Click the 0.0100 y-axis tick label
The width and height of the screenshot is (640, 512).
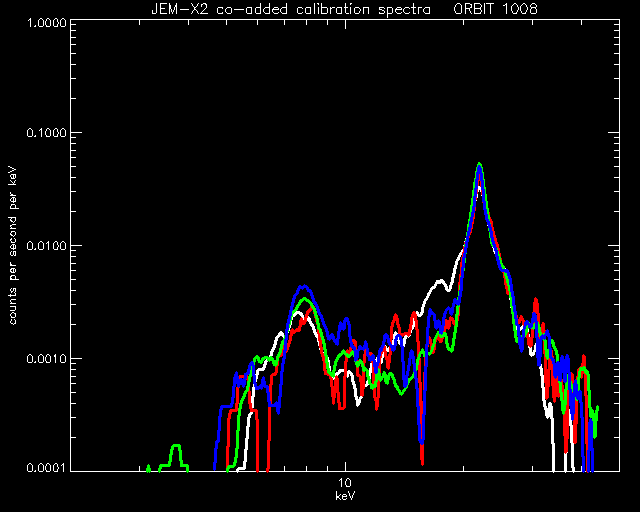tap(47, 246)
